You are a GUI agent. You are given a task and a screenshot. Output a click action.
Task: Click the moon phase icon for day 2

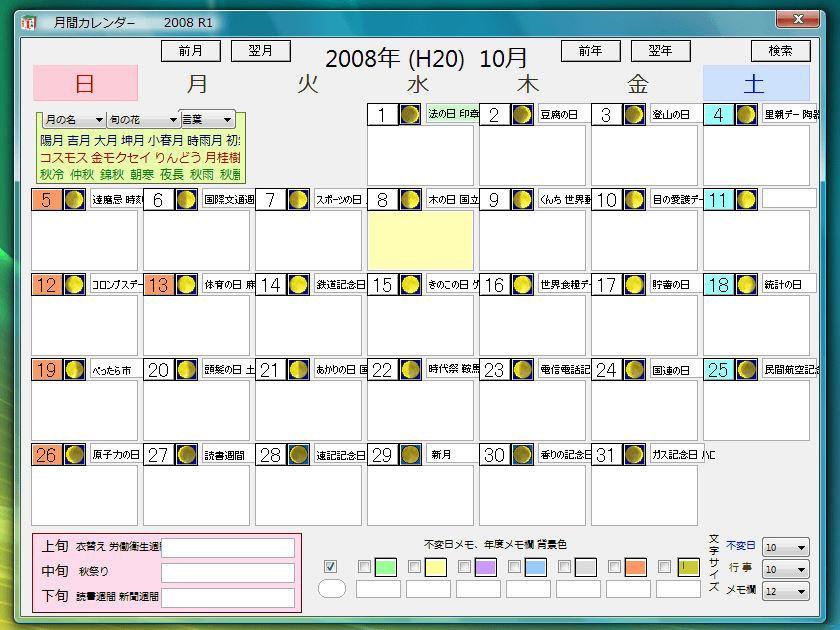pyautogui.click(x=522, y=115)
